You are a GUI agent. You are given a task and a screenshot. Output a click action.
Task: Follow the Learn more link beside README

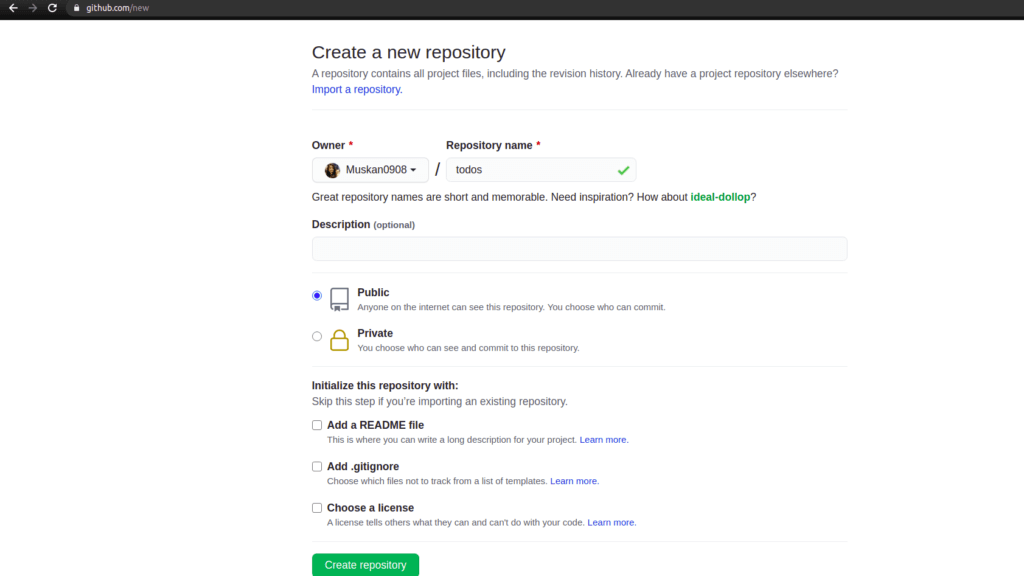tap(603, 439)
